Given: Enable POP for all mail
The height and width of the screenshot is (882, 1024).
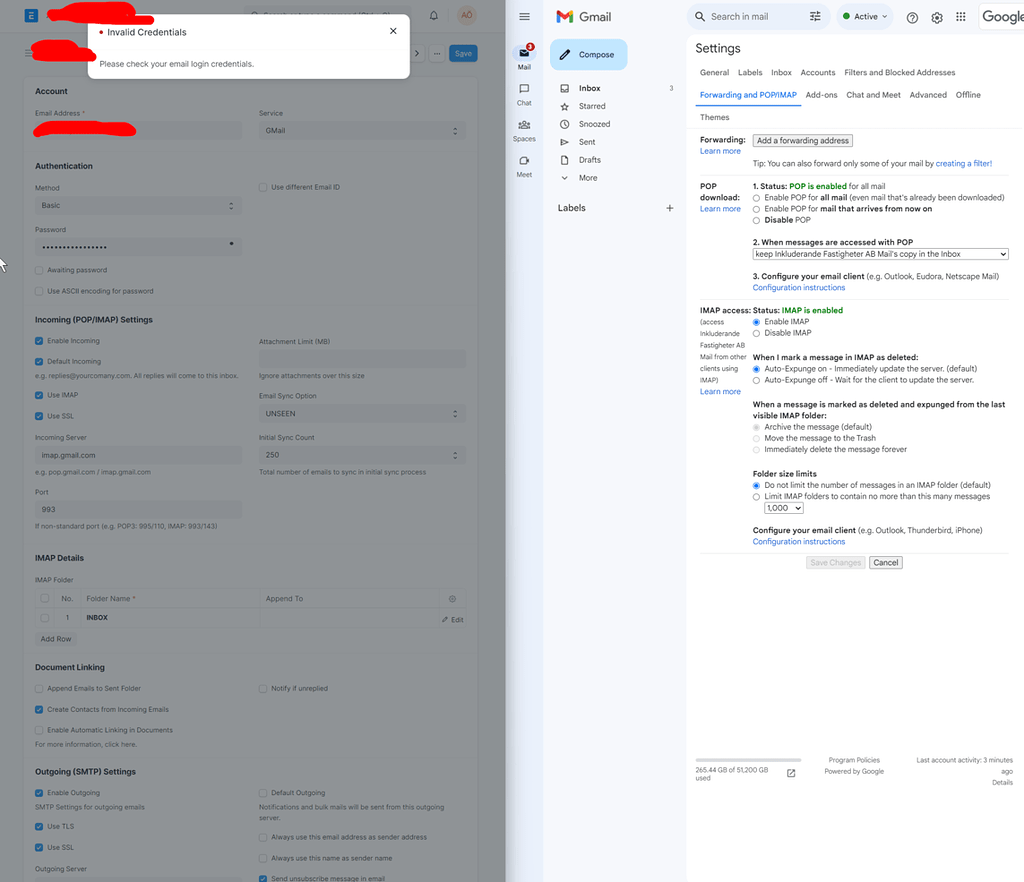Looking at the screenshot, I should pos(755,197).
